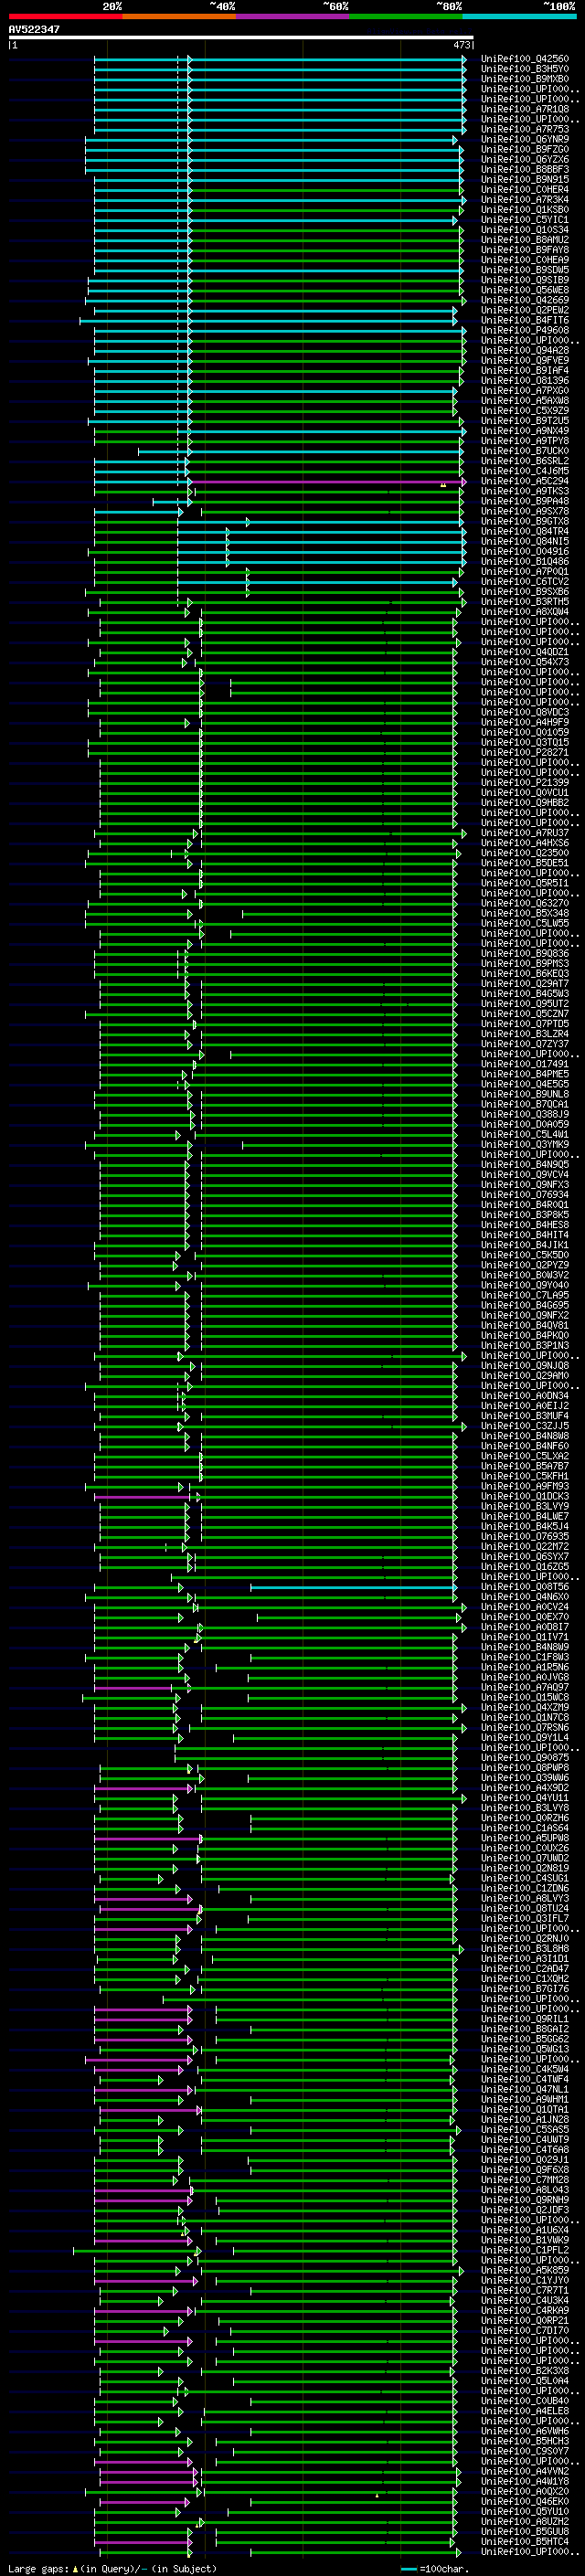
Task: Select the UniRef100_A9NX49 entry
Action: [524, 431]
